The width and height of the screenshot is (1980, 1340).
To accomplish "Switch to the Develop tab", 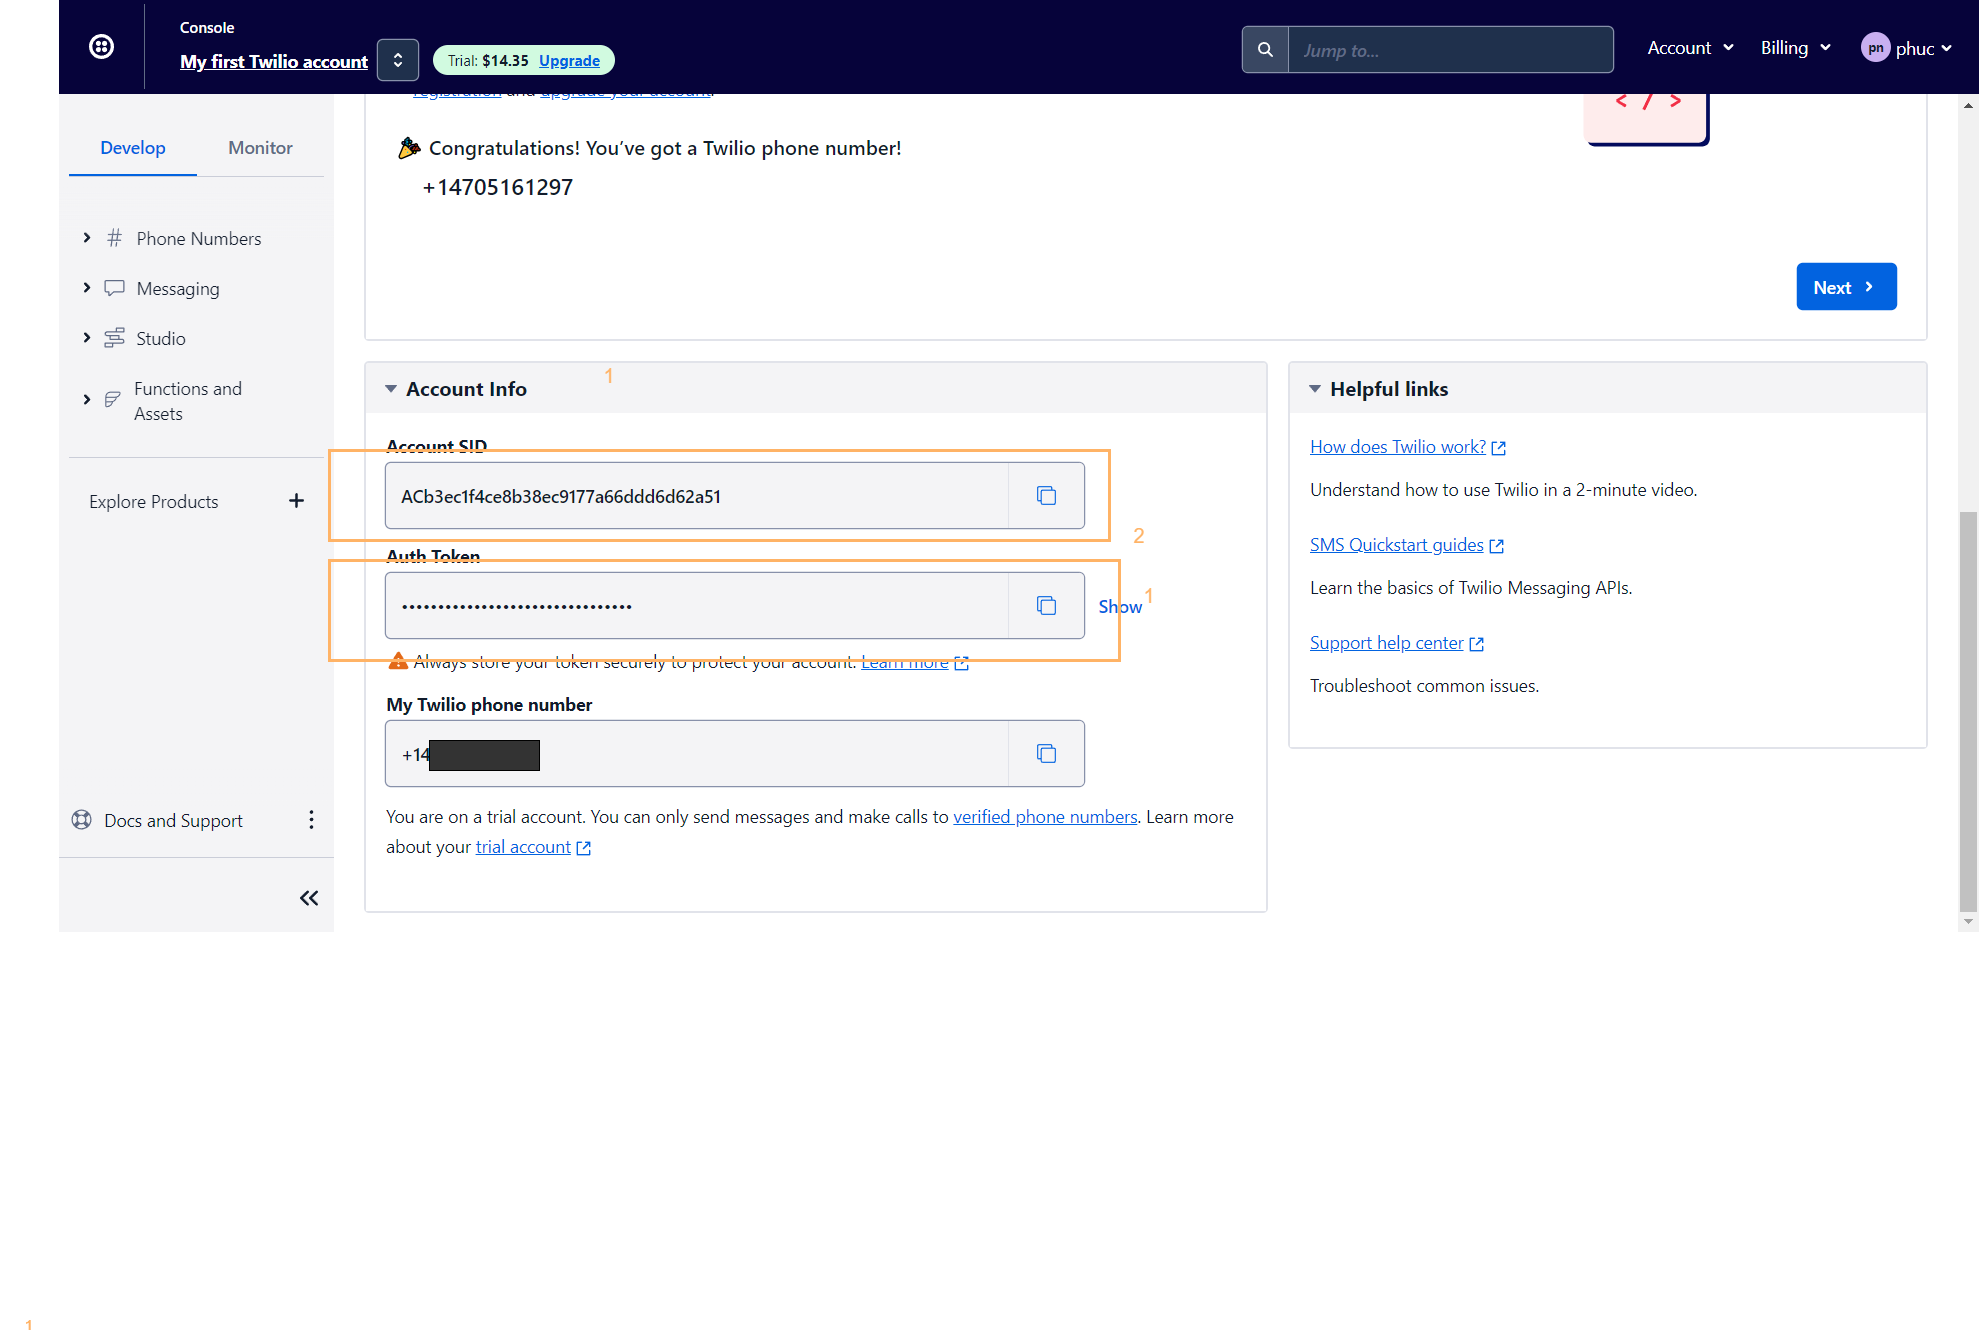I will pyautogui.click(x=133, y=148).
